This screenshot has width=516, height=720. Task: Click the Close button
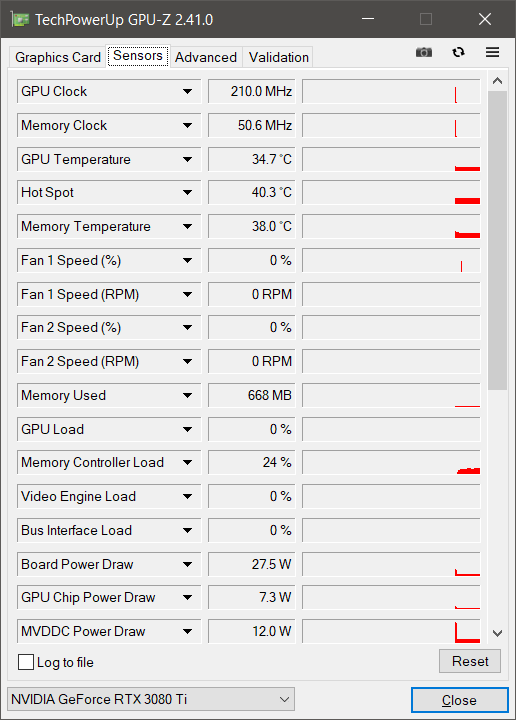pos(460,700)
